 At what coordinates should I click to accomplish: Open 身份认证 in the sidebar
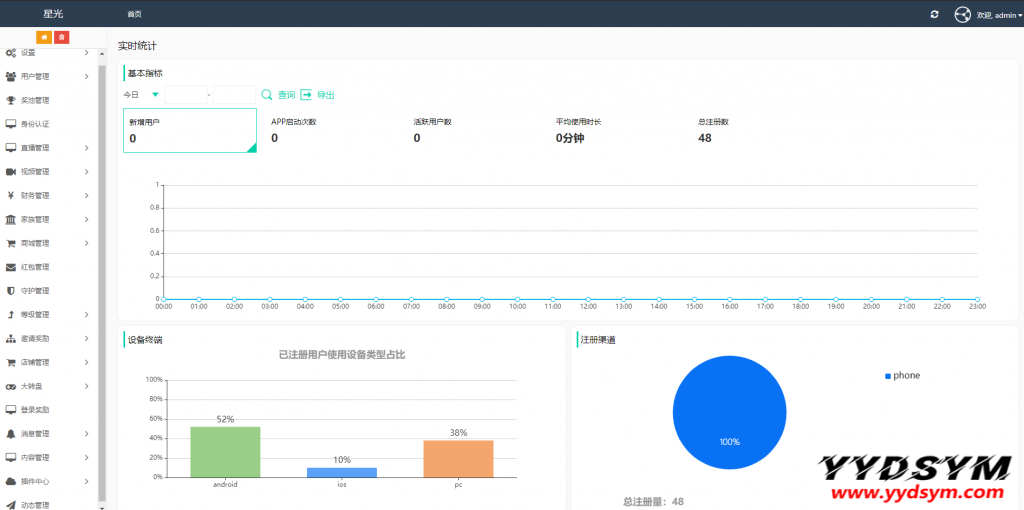(35, 124)
